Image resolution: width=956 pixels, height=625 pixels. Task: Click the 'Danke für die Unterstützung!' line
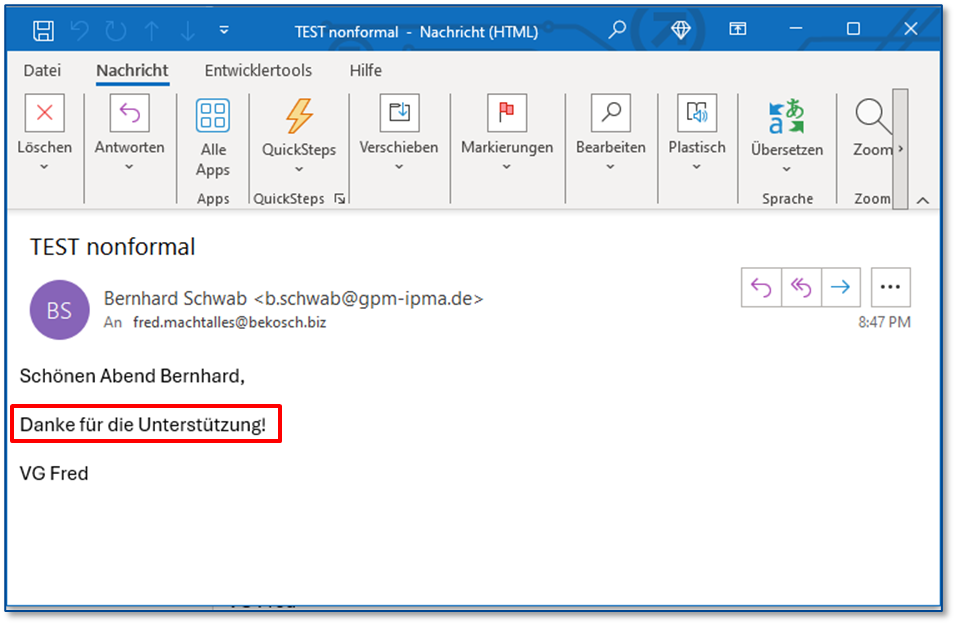tap(143, 425)
